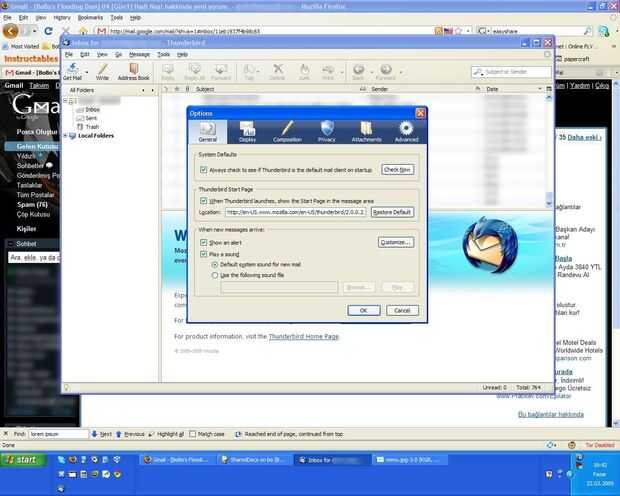Confirm Options dialog with OK
This screenshot has height=496, width=620.
click(x=364, y=310)
